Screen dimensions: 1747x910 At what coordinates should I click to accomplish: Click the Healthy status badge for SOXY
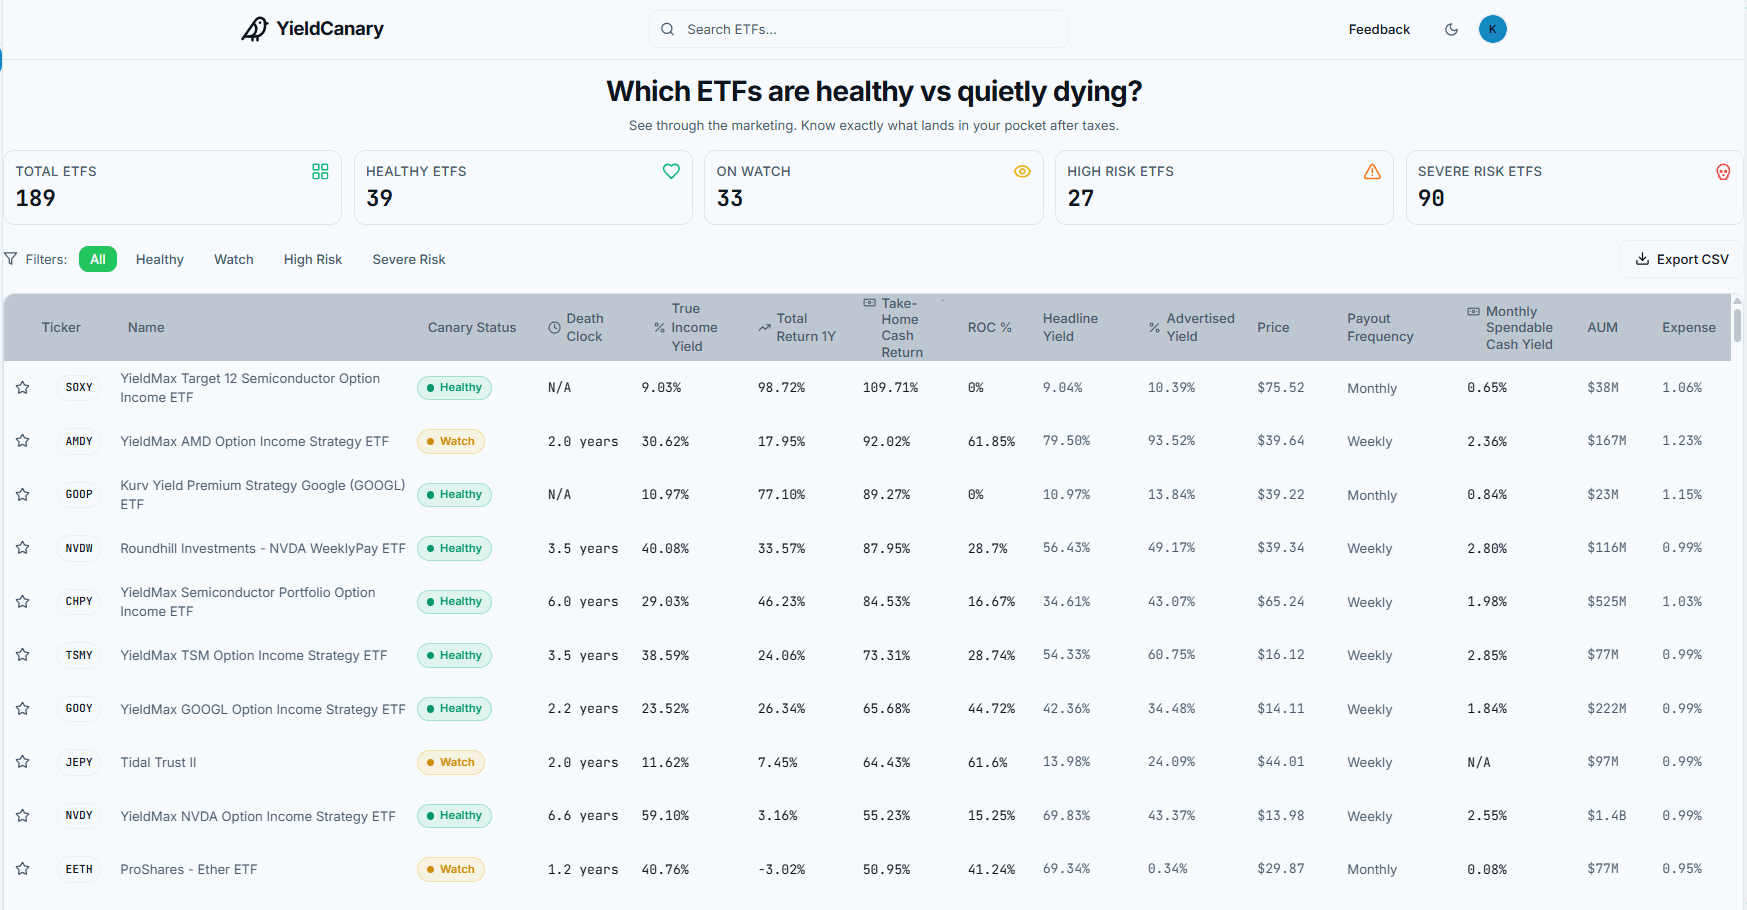pyautogui.click(x=454, y=388)
